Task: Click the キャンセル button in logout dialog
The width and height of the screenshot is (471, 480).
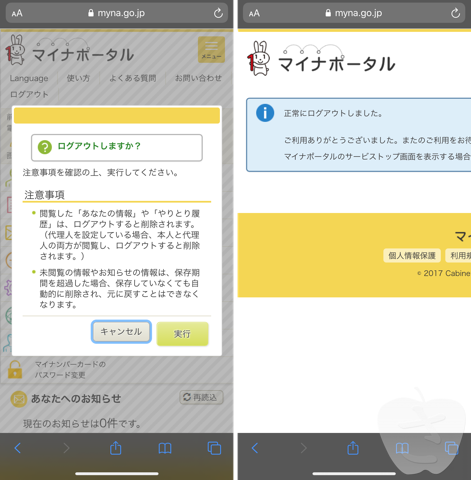Action: tap(121, 332)
